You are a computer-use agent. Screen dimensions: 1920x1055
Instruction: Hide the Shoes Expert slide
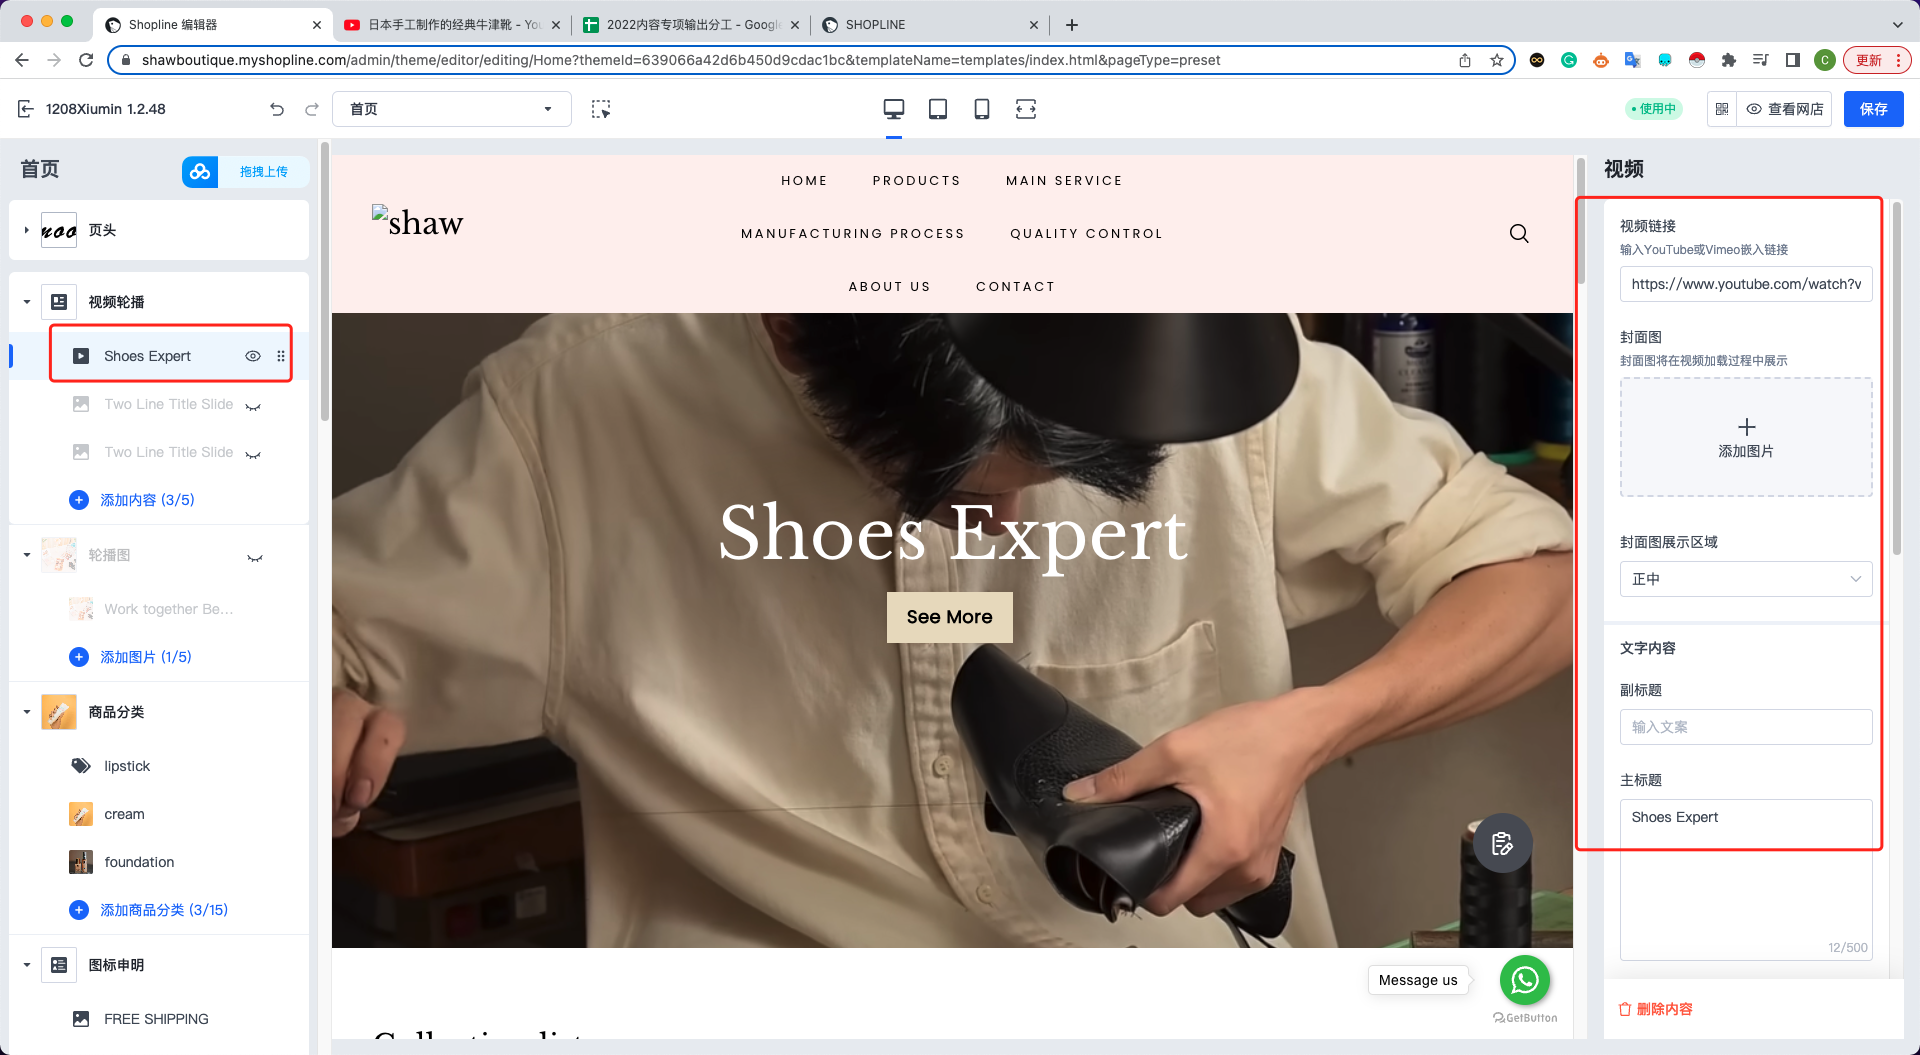point(253,356)
